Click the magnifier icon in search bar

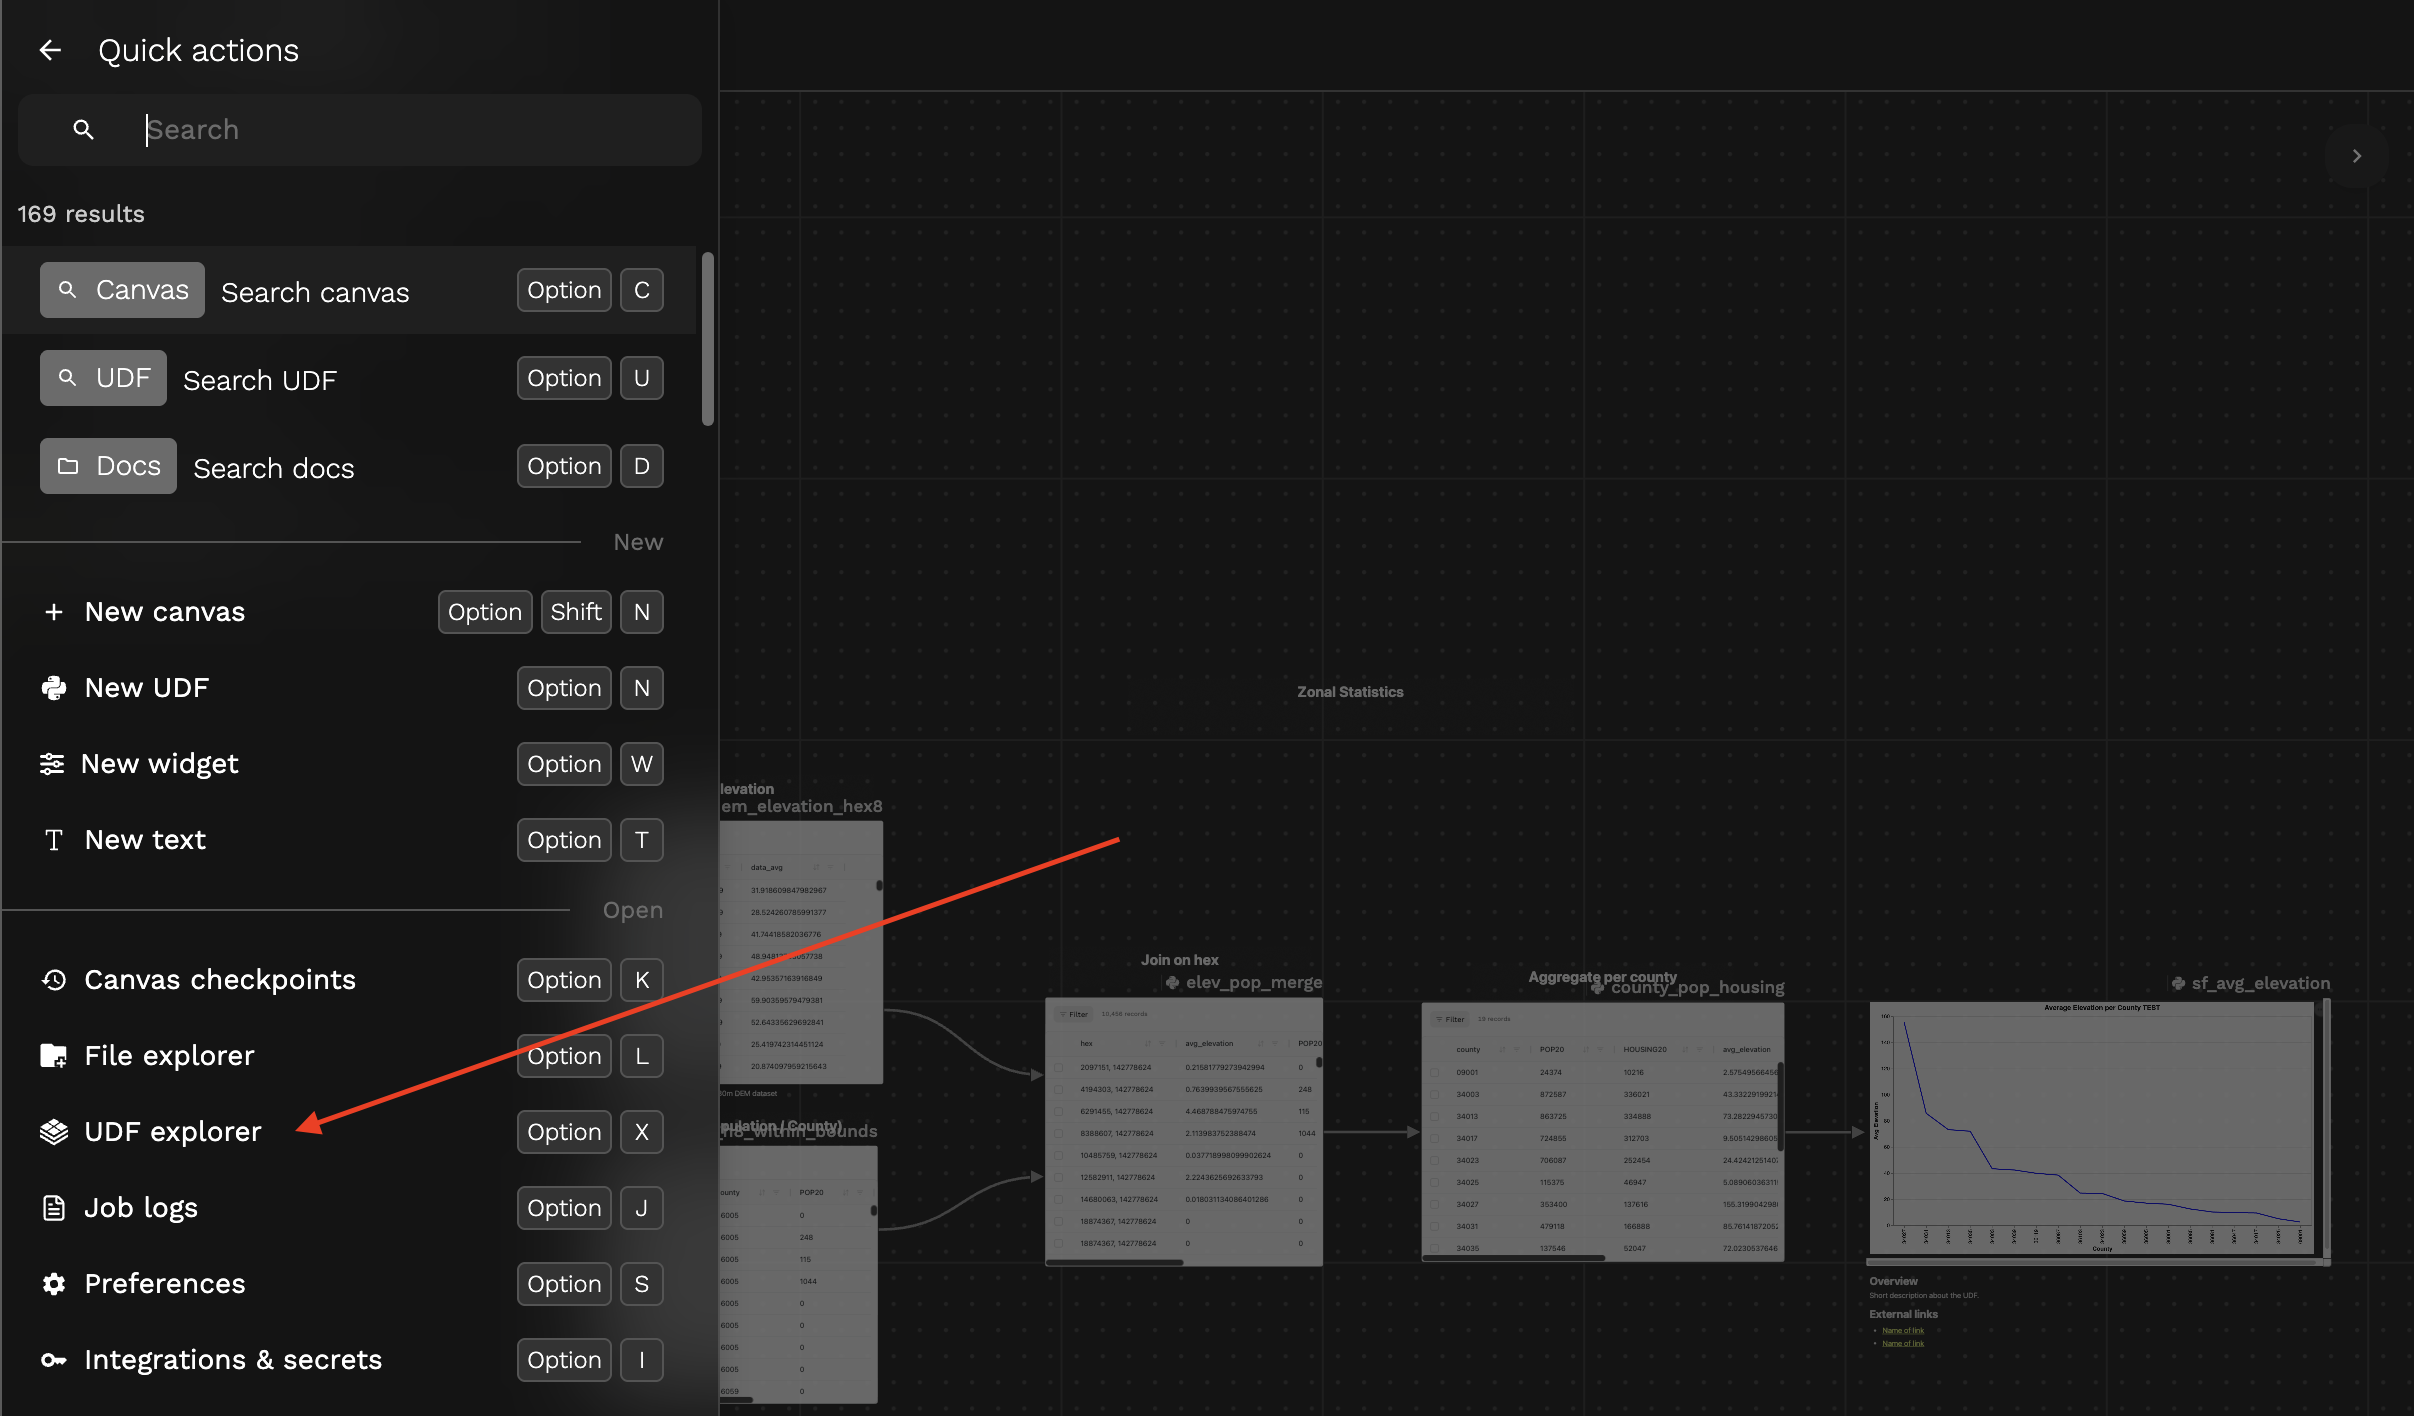tap(84, 130)
